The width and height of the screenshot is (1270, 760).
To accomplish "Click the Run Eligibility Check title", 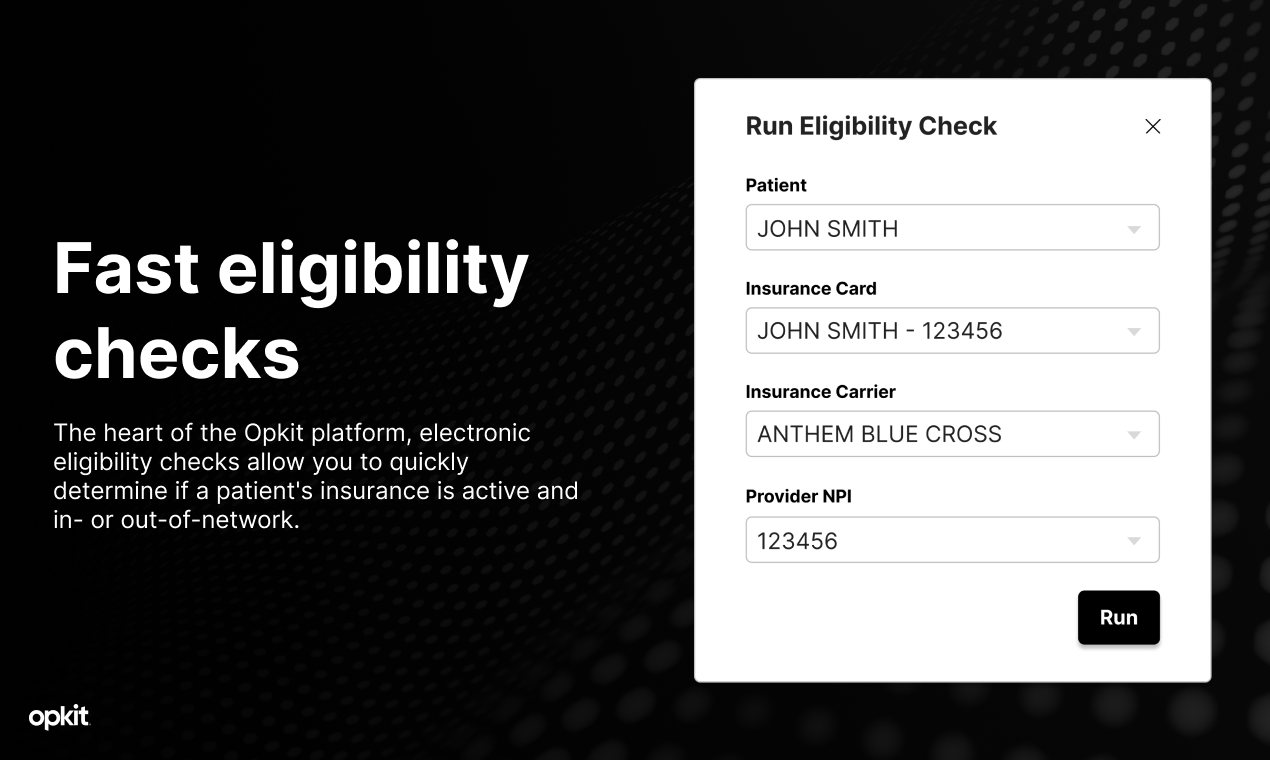I will tap(870, 126).
